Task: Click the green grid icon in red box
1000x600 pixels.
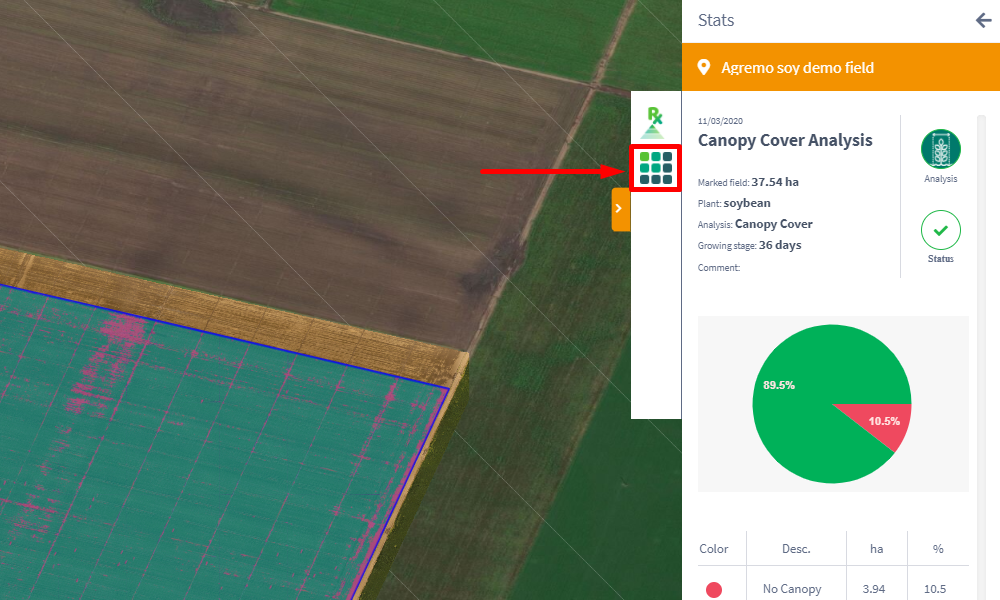Action: (x=655, y=167)
